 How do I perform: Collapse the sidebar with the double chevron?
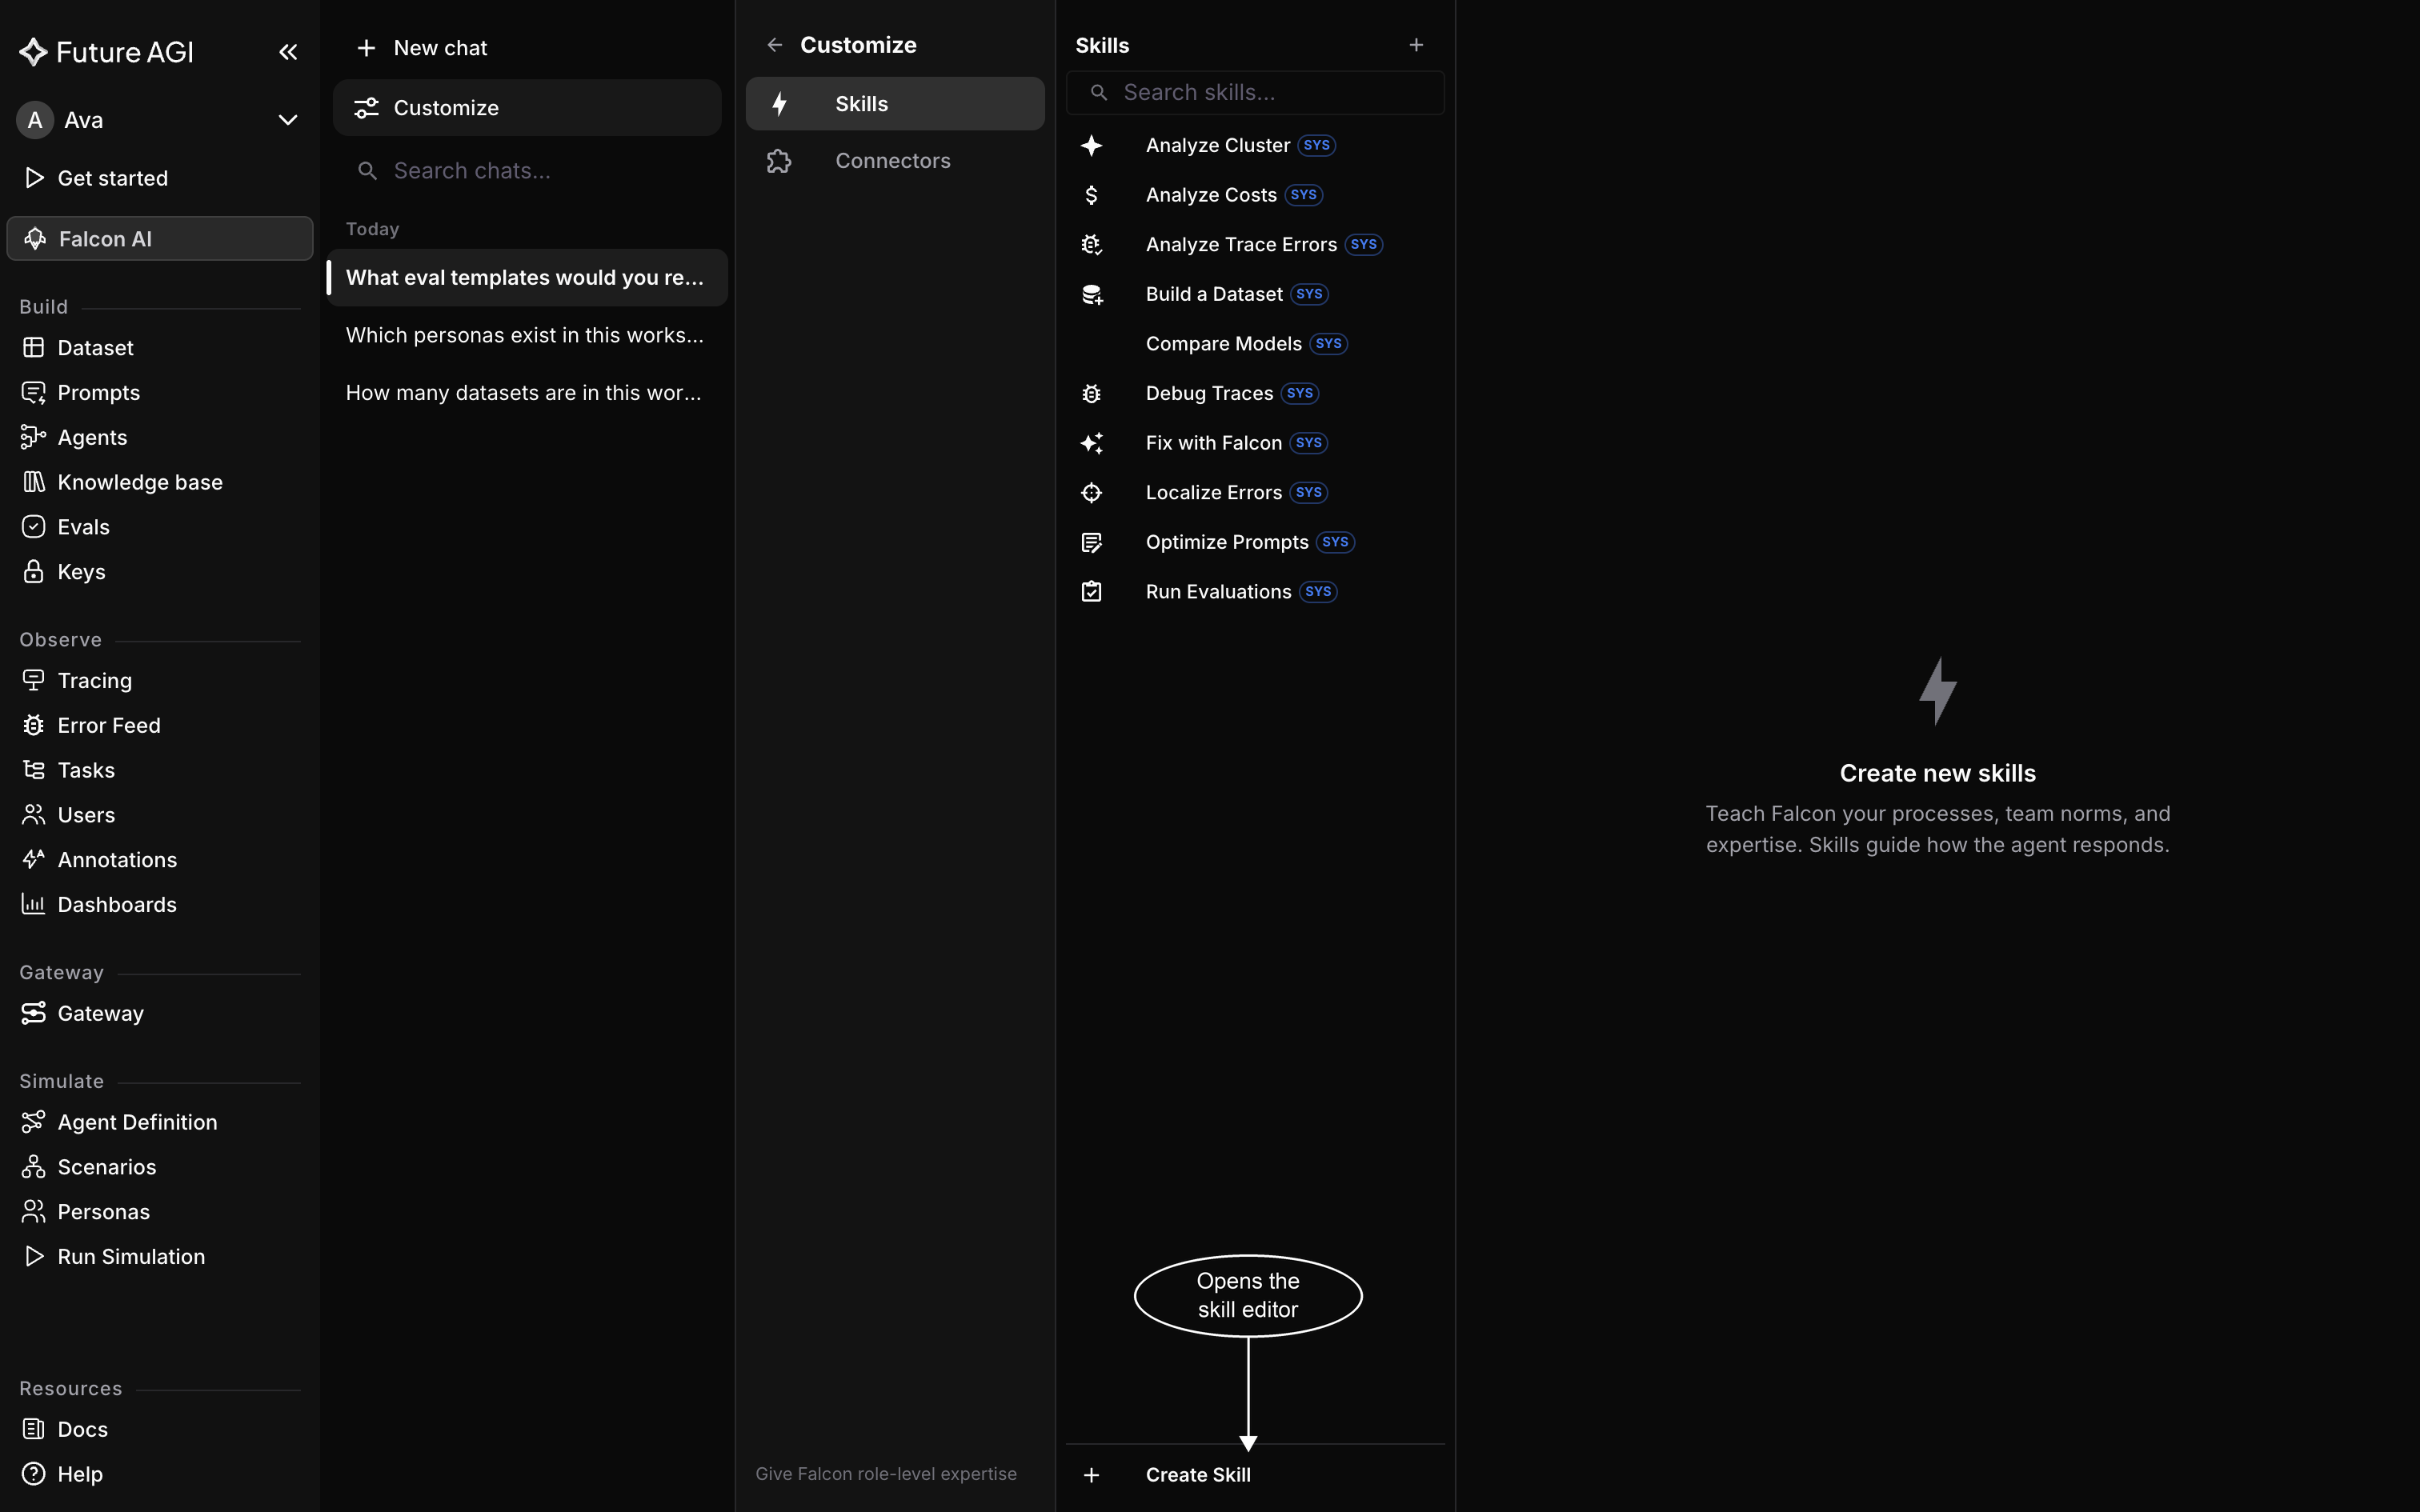288,52
